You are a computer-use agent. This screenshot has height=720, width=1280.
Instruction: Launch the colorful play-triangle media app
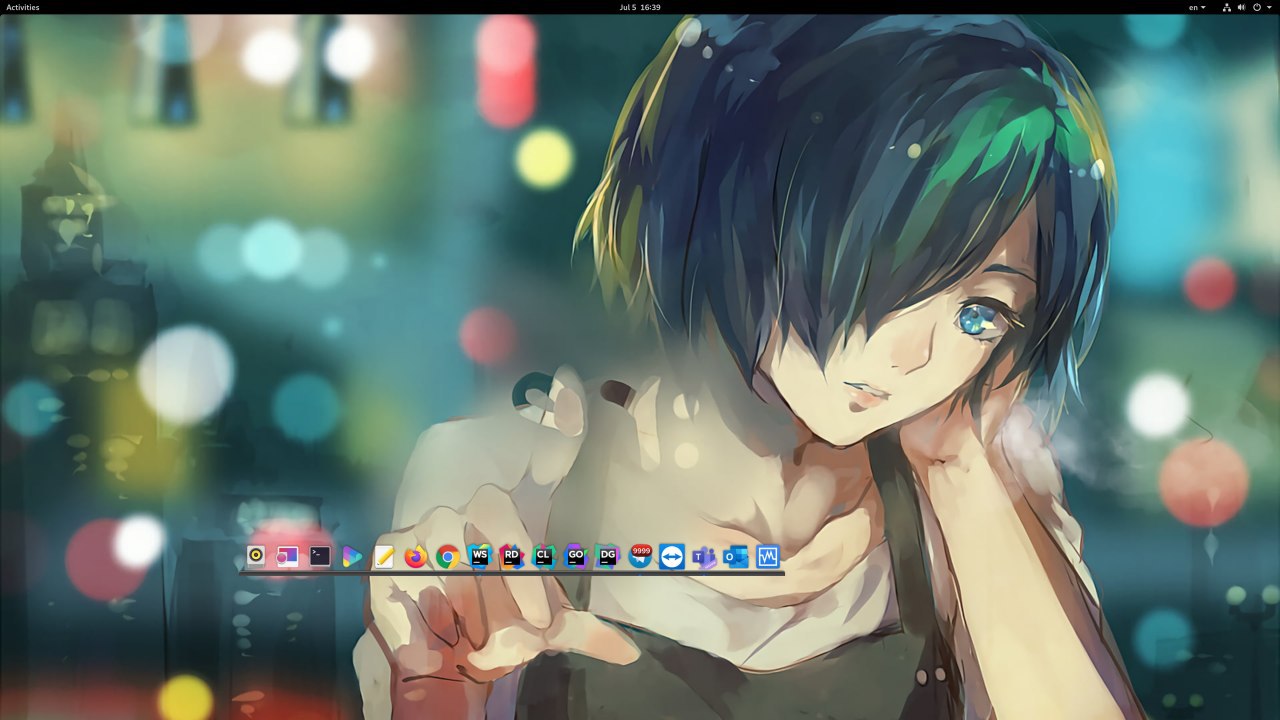352,556
